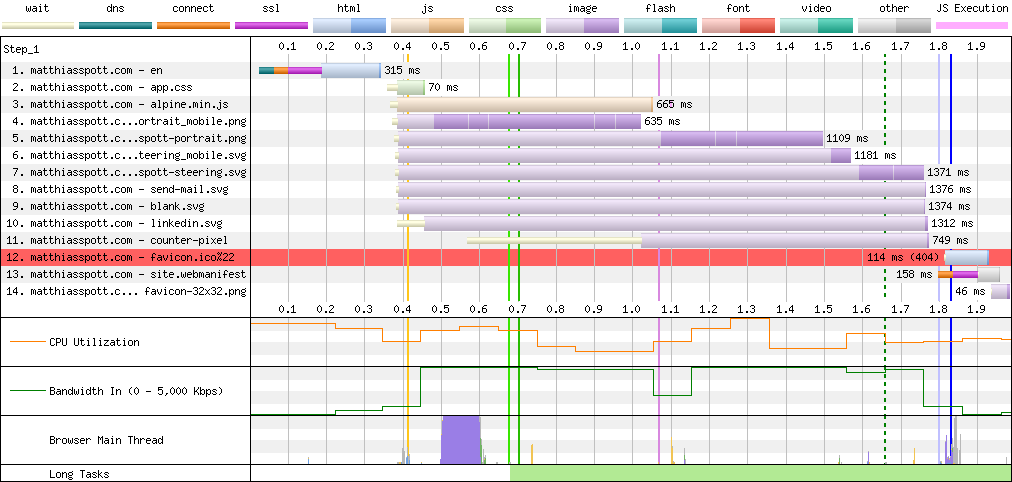Click the 1181 ms timing value

click(x=875, y=155)
